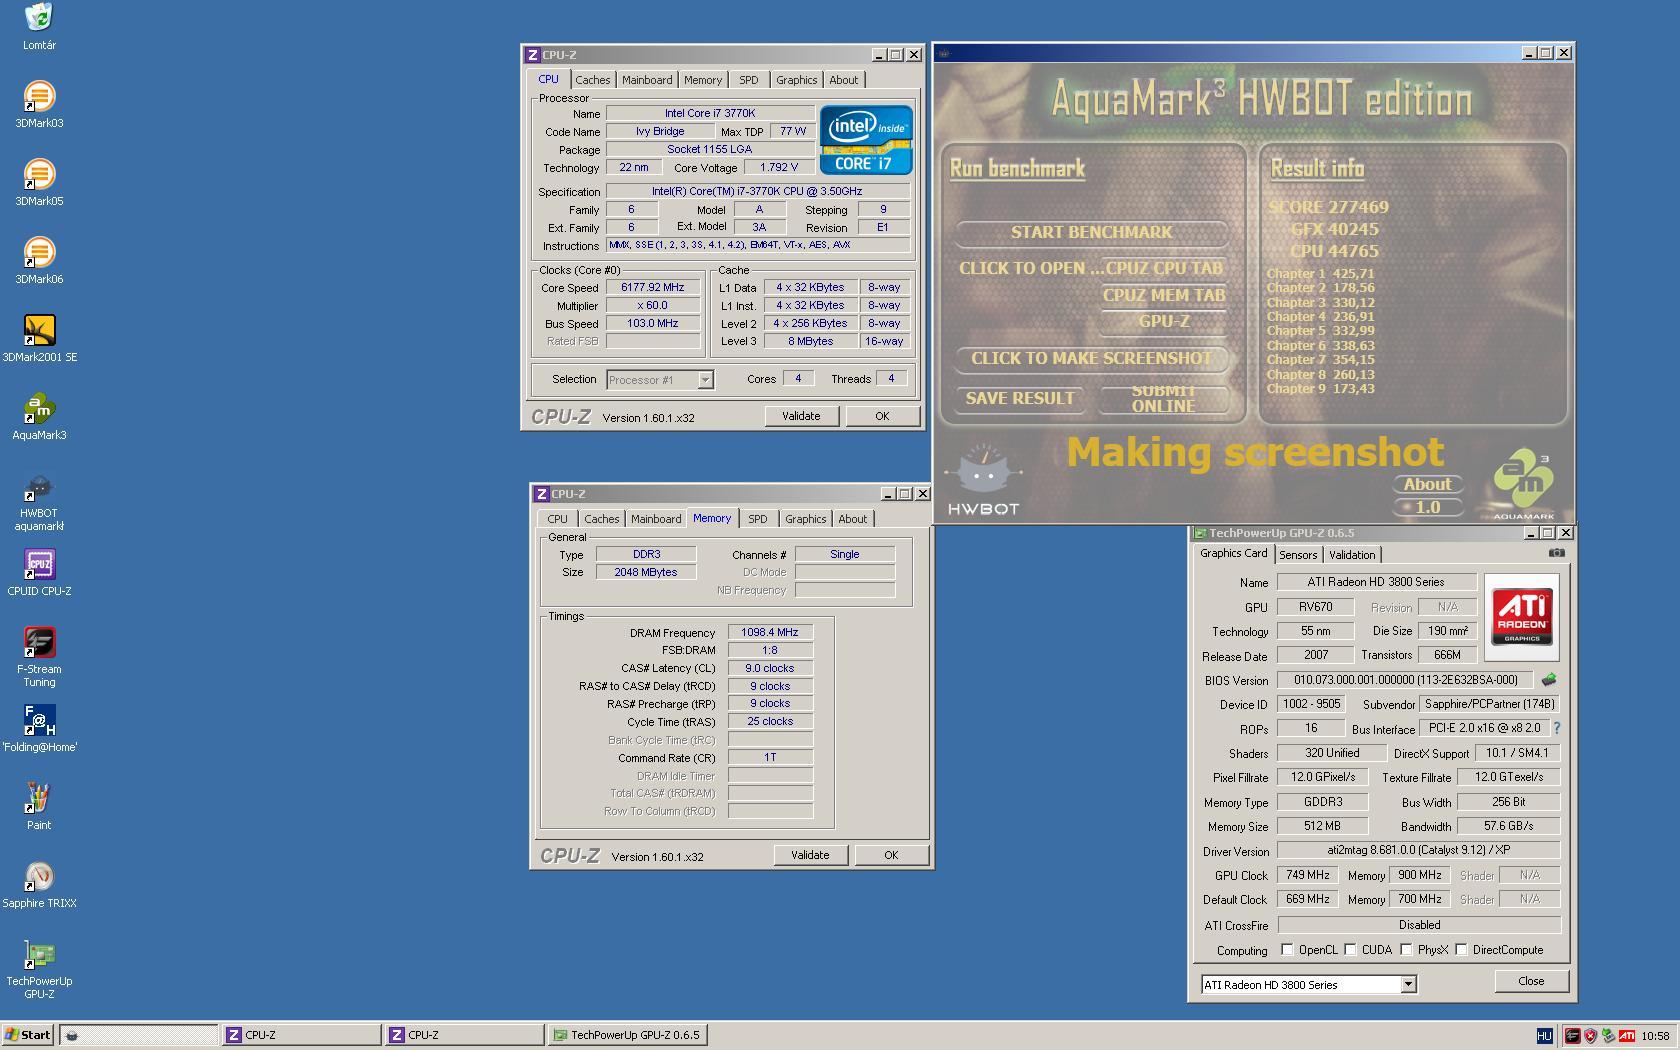Switch to Sensors tab in GPU-Z
This screenshot has height=1050, width=1680.
click(1298, 555)
